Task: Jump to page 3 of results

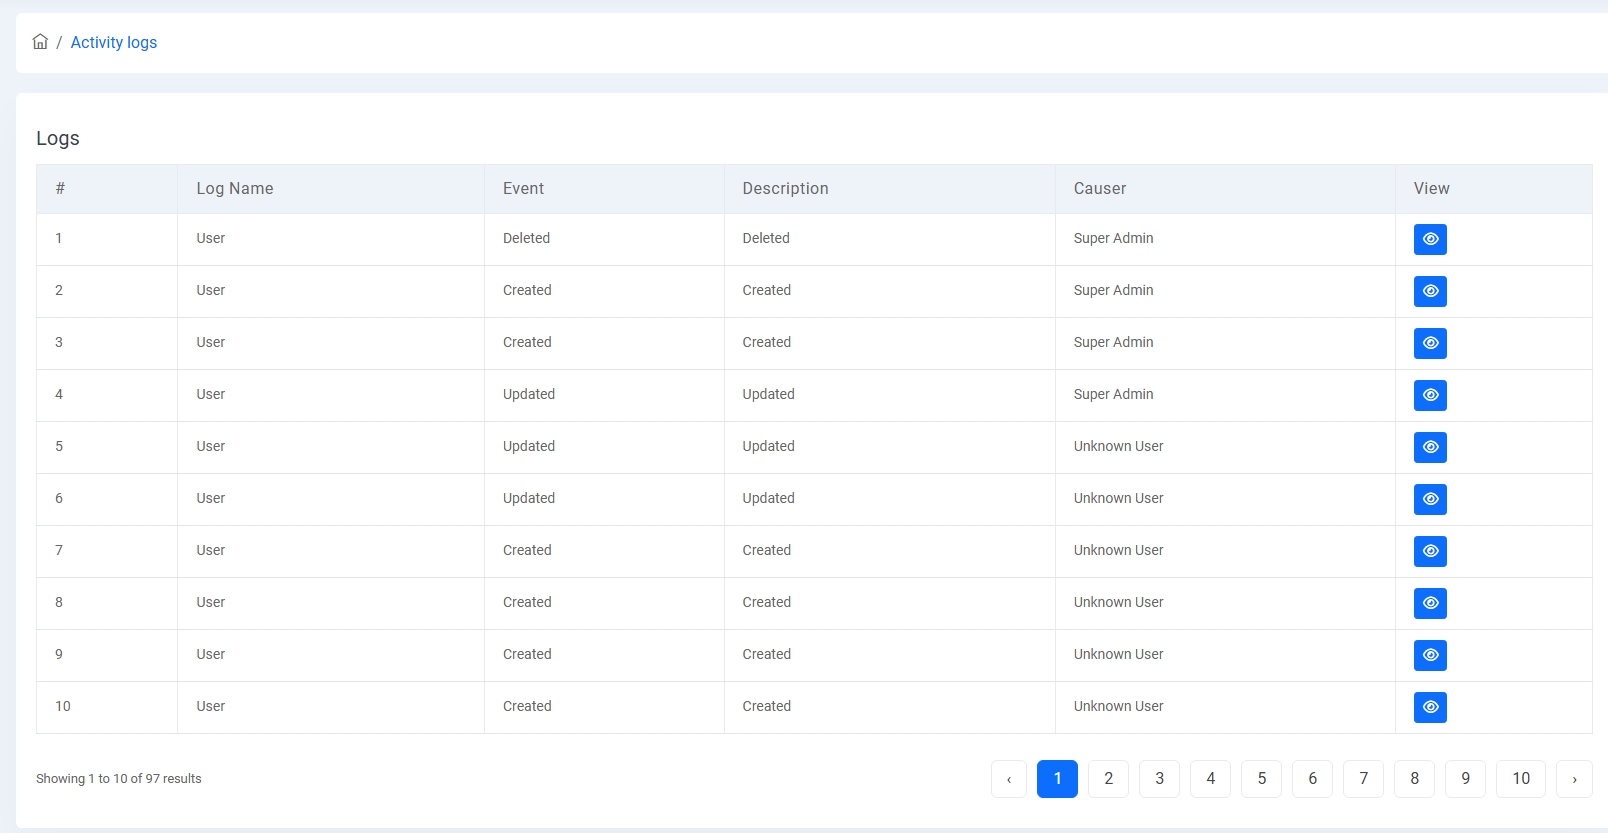Action: coord(1159,779)
